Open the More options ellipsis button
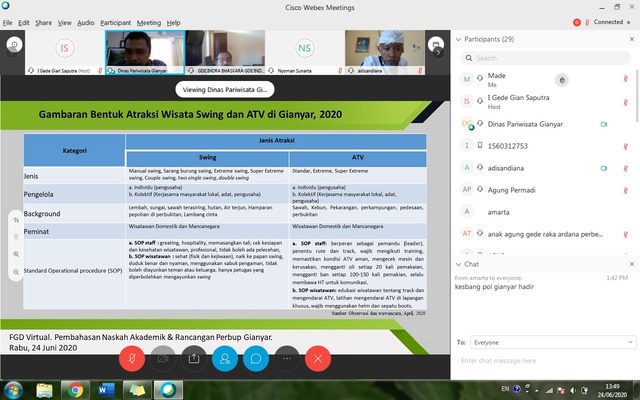 coord(286,357)
